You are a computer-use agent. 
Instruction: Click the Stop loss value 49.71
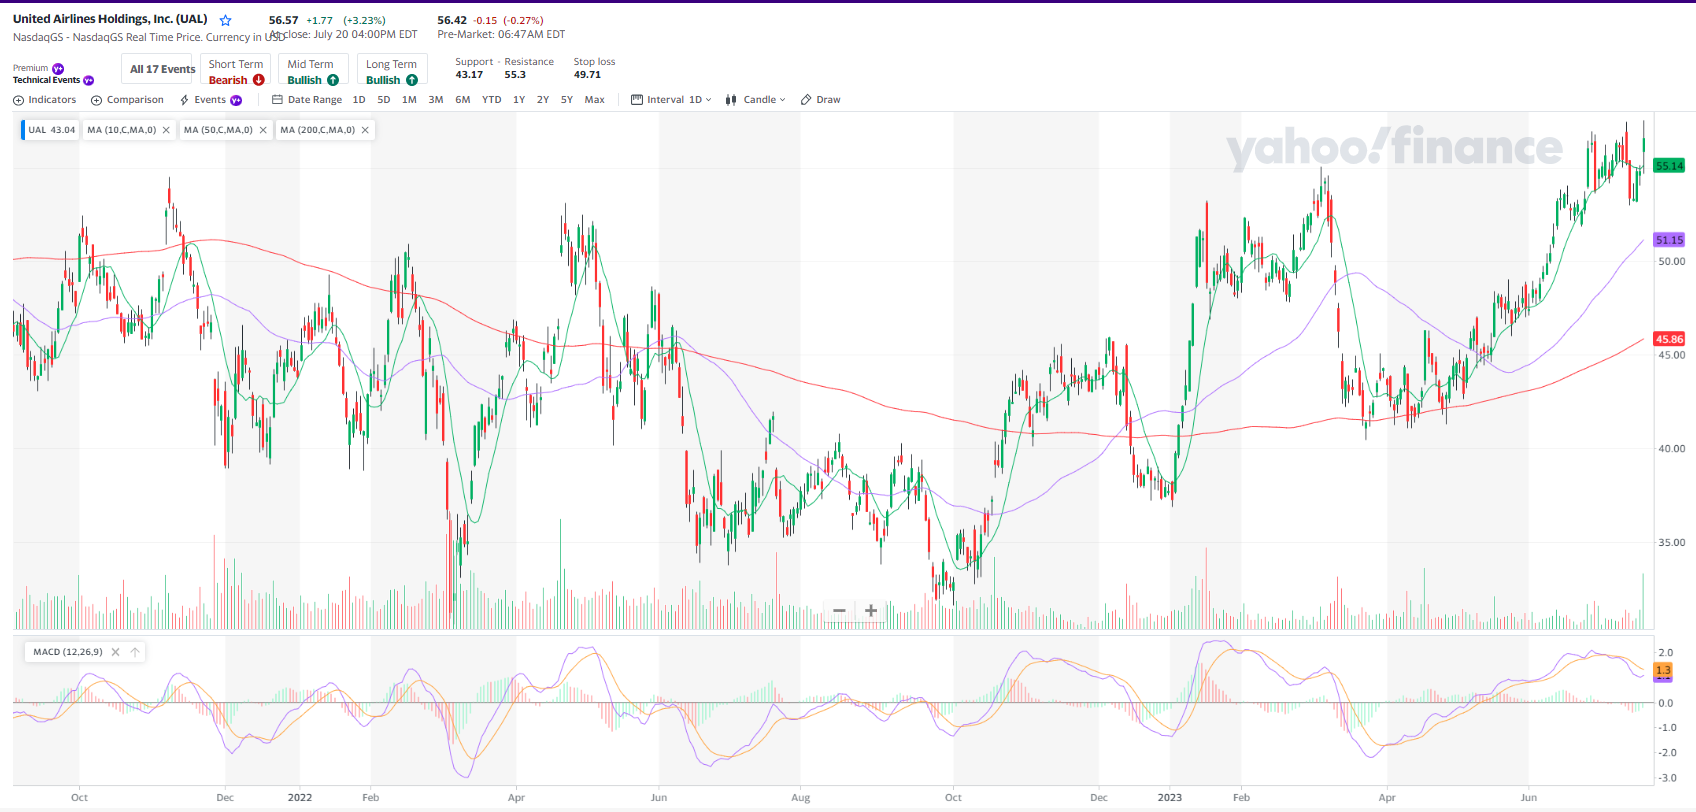587,75
